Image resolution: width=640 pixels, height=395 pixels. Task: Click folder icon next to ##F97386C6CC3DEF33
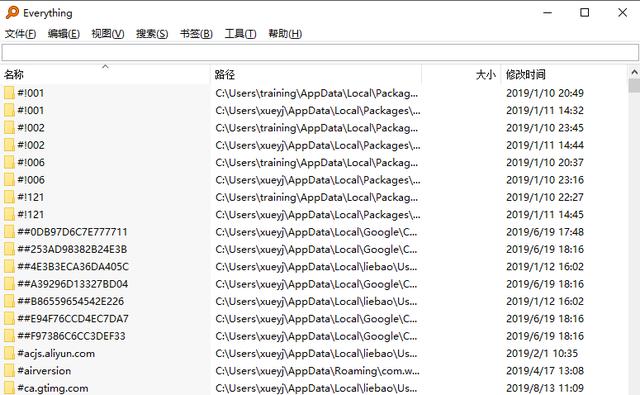[x=9, y=336]
